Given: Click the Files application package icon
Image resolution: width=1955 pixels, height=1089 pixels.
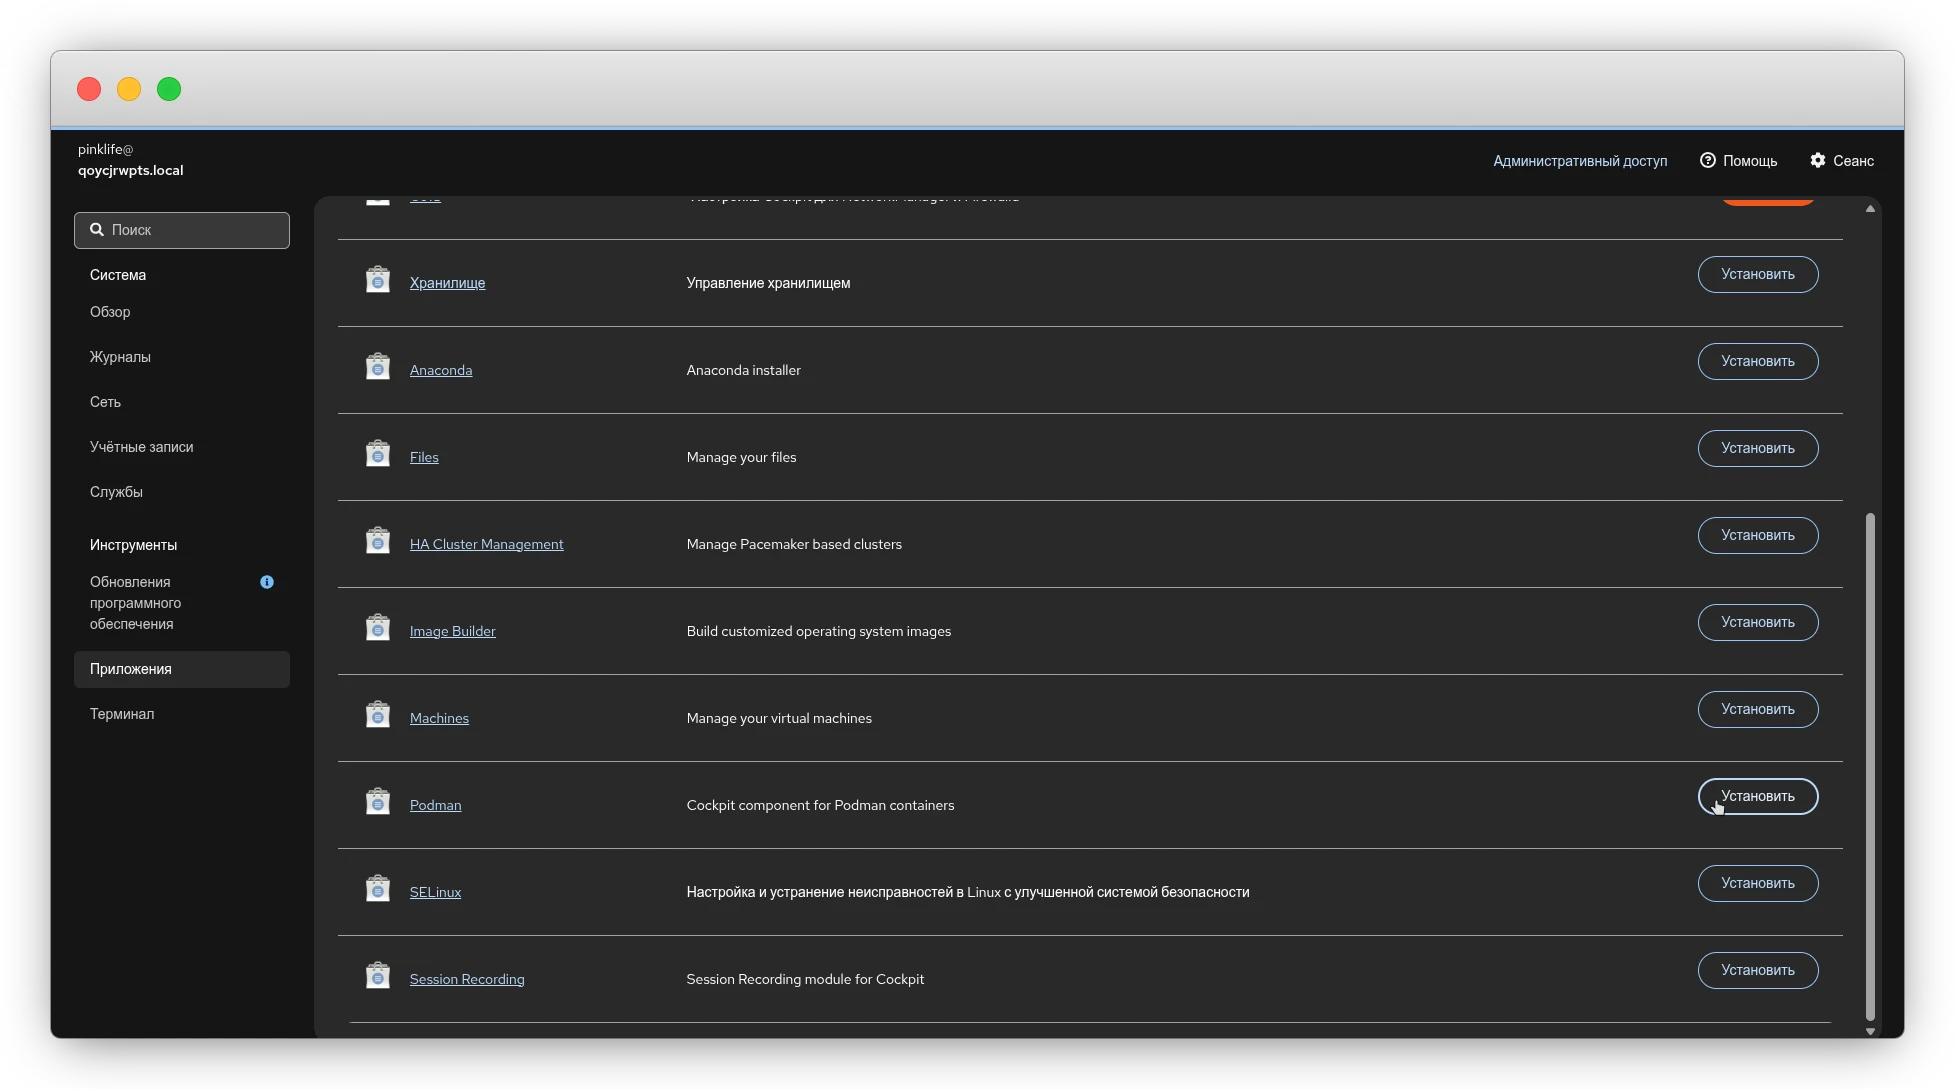Looking at the screenshot, I should click(x=377, y=454).
